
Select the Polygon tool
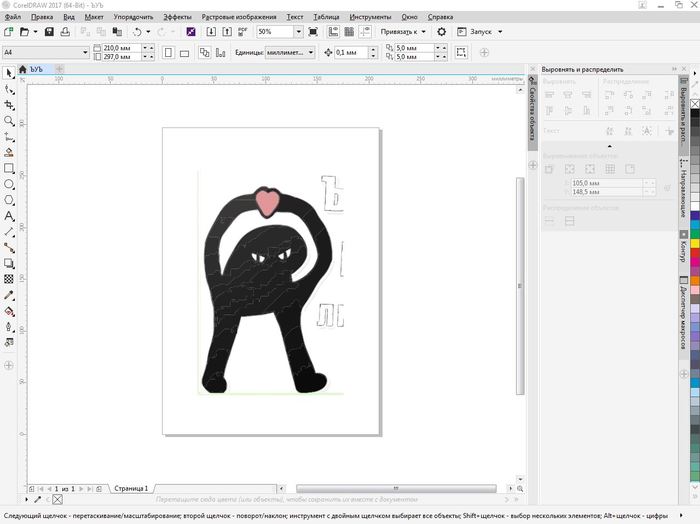[x=9, y=200]
